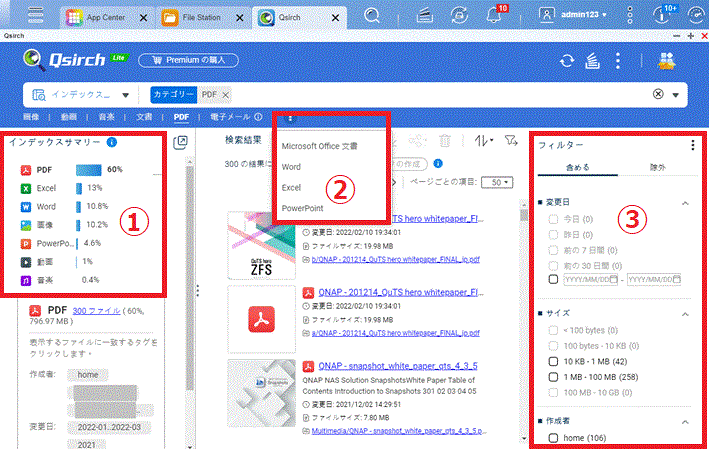Pop out the summary panel icon
Image resolution: width=709 pixels, height=449 pixels.
[180, 142]
